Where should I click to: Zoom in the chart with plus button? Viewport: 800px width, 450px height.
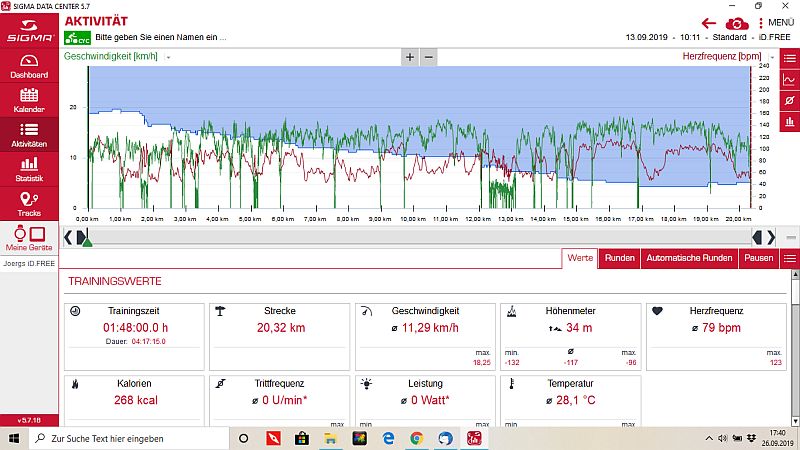coord(410,57)
